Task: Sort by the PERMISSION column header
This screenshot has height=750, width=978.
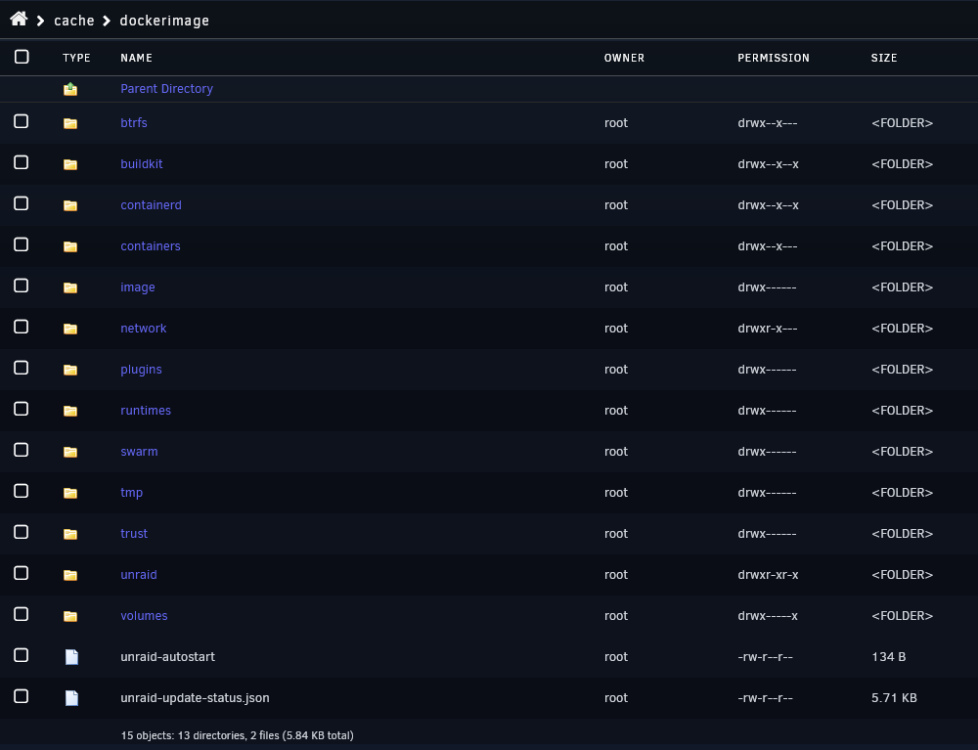Action: click(x=773, y=58)
